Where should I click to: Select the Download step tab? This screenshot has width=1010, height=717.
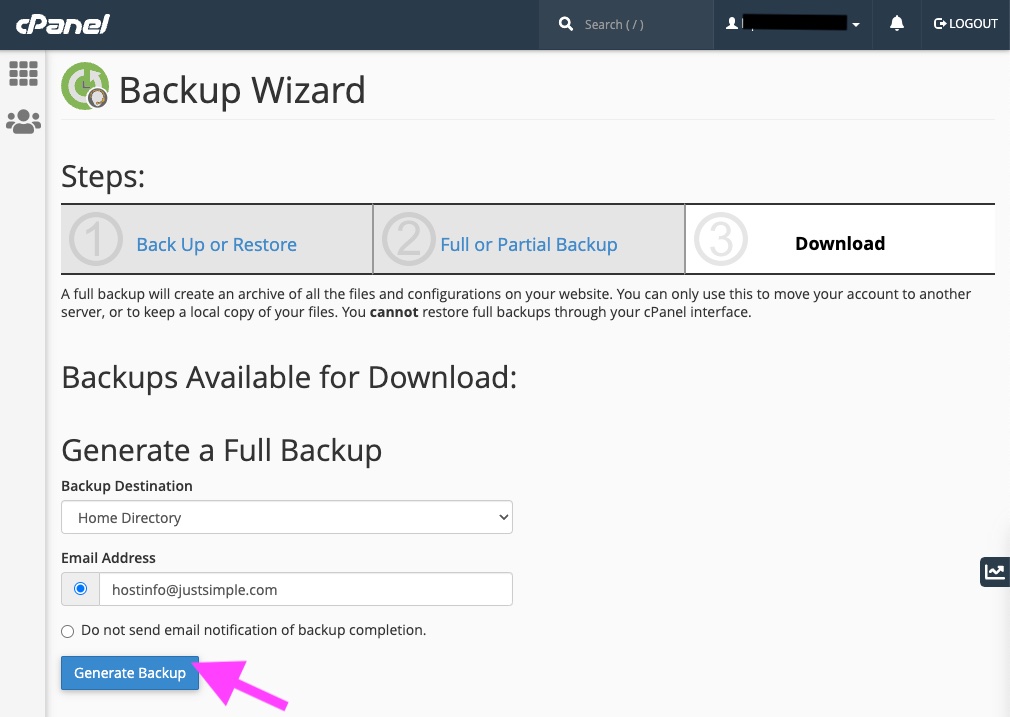click(x=839, y=244)
